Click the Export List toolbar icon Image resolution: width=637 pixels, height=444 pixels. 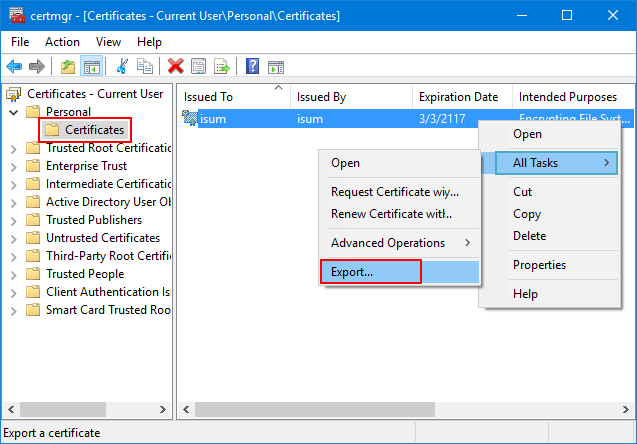[222, 67]
